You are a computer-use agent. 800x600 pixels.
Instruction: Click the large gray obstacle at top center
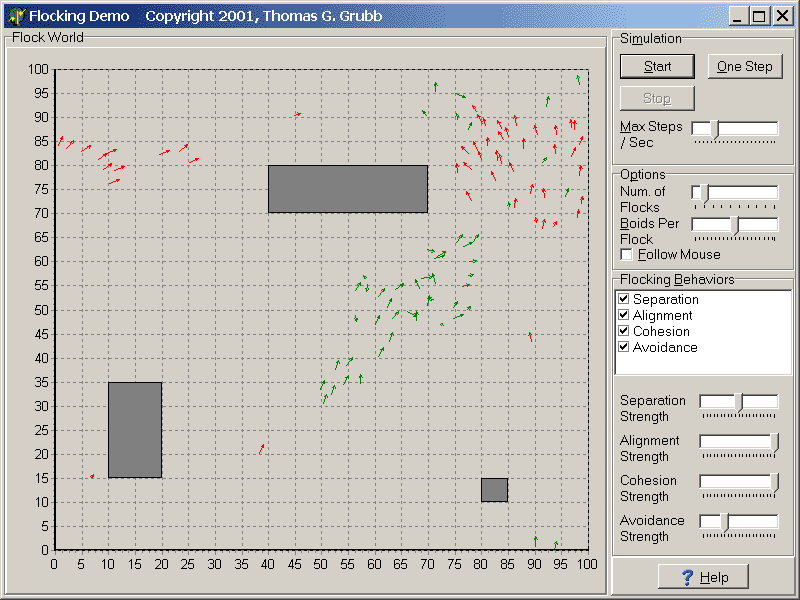(x=348, y=189)
